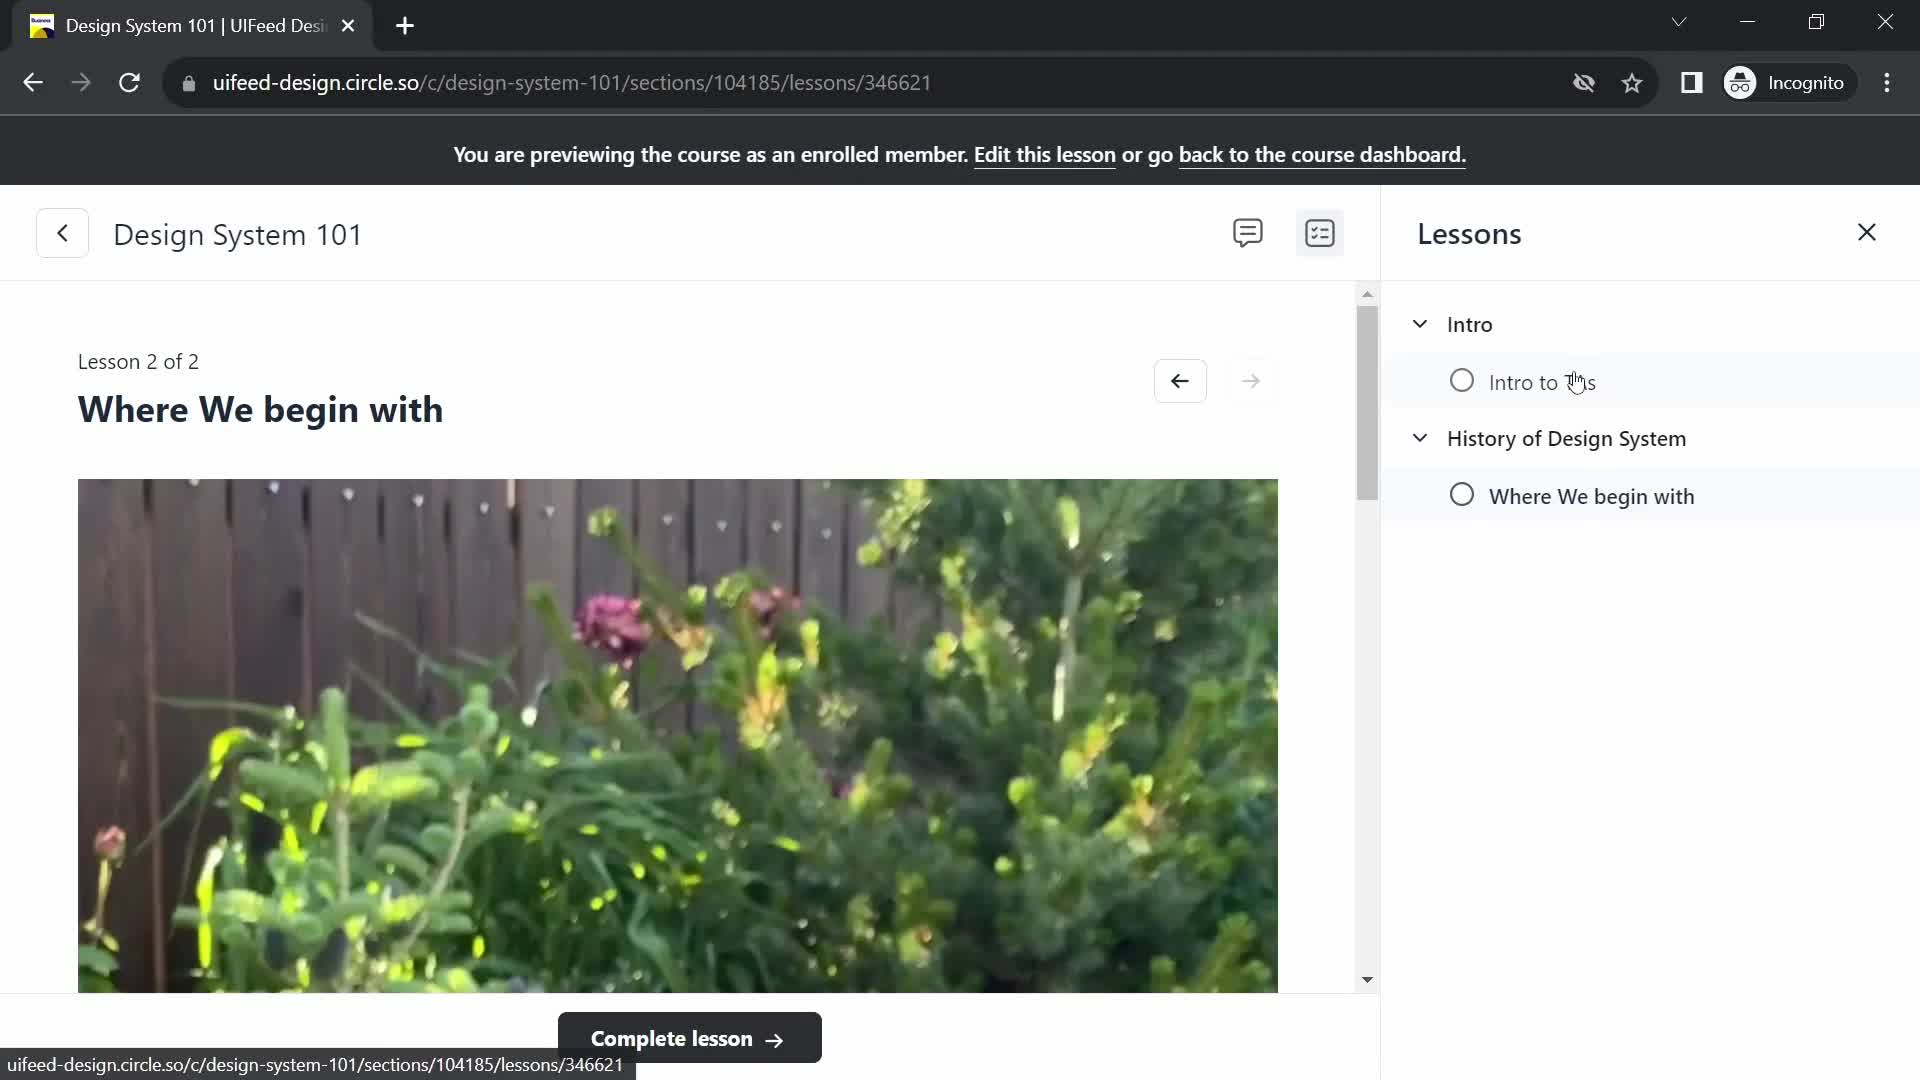Click the browser bookmark star icon
This screenshot has height=1080, width=1920.
1633,82
